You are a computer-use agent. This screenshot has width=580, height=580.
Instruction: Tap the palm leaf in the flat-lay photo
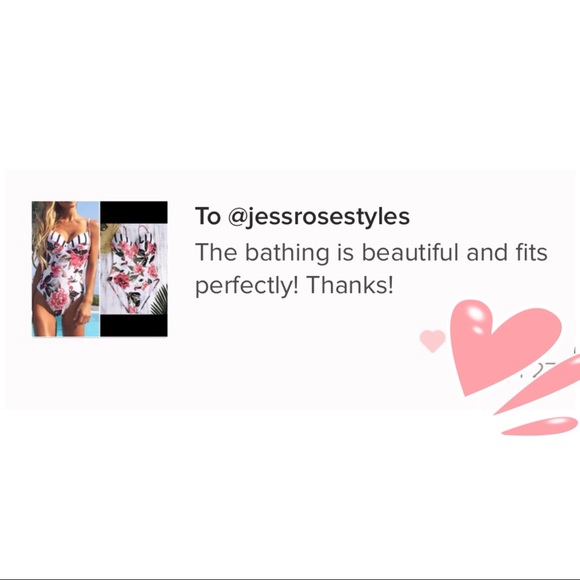160,300
